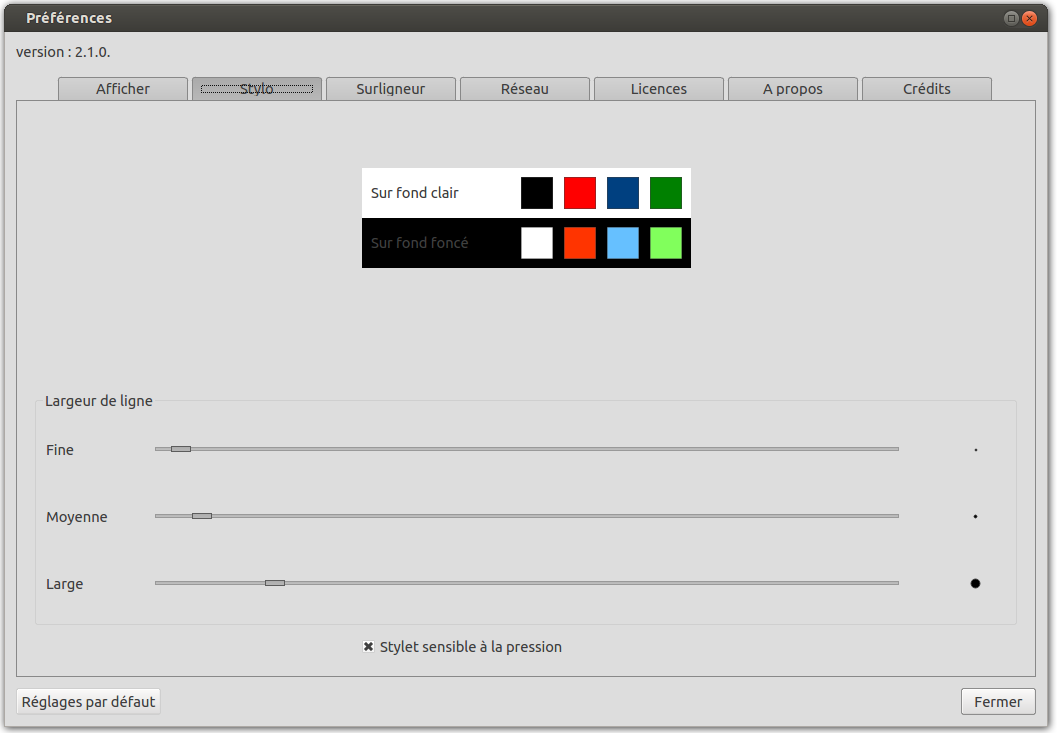
Task: Click the dark green swatch on light background
Action: (666, 193)
